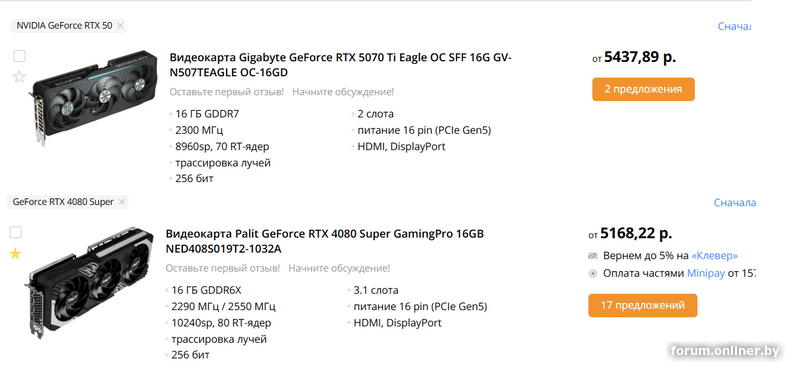800x372 pixels.
Task: Click "Начните обсуждение!" for Palit card
Action: (x=339, y=268)
